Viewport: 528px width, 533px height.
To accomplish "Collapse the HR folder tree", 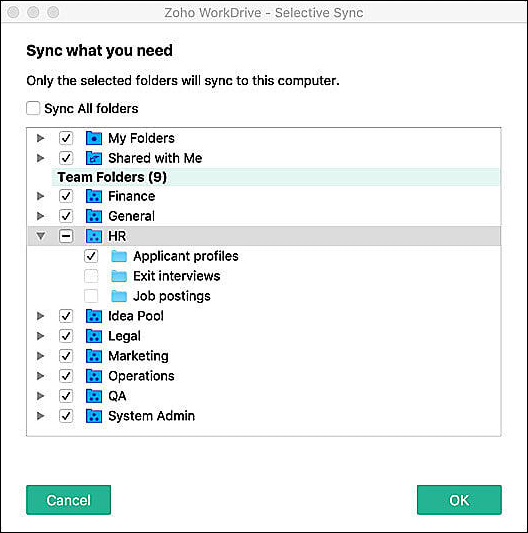I will click(x=41, y=236).
